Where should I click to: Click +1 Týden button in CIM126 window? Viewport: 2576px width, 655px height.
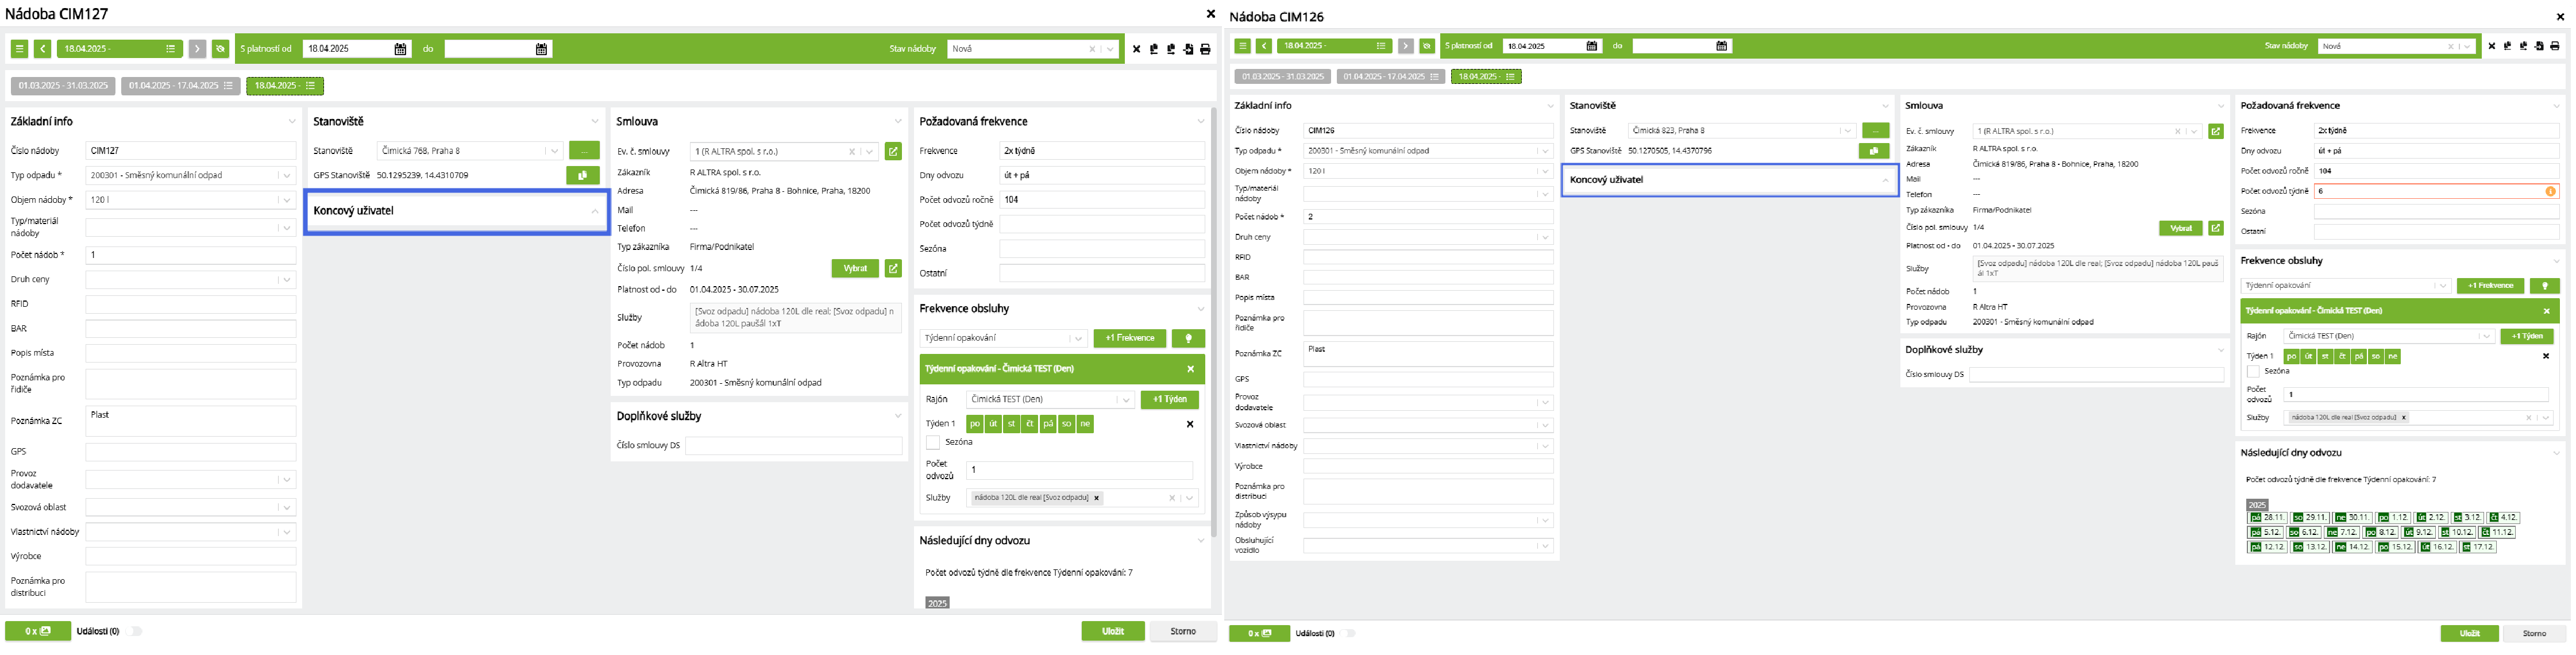(2526, 336)
